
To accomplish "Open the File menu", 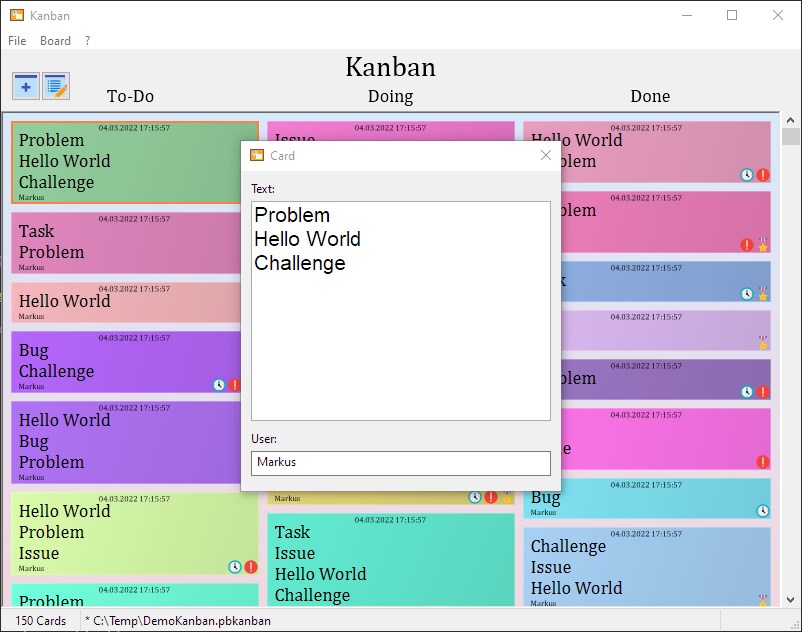I will tap(17, 40).
